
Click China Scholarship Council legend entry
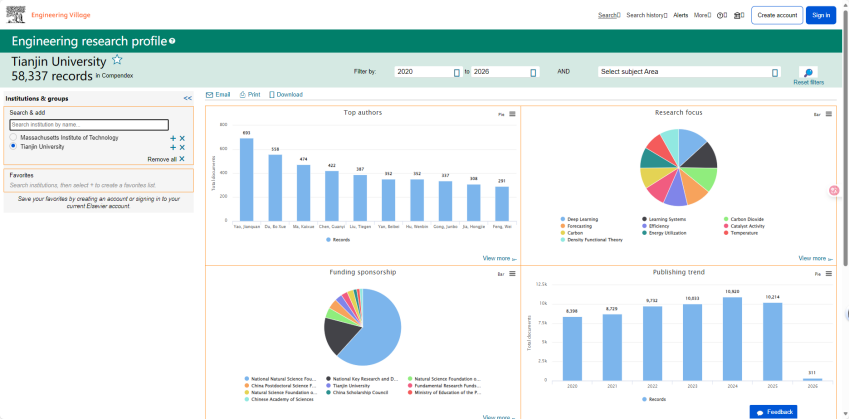click(x=357, y=392)
